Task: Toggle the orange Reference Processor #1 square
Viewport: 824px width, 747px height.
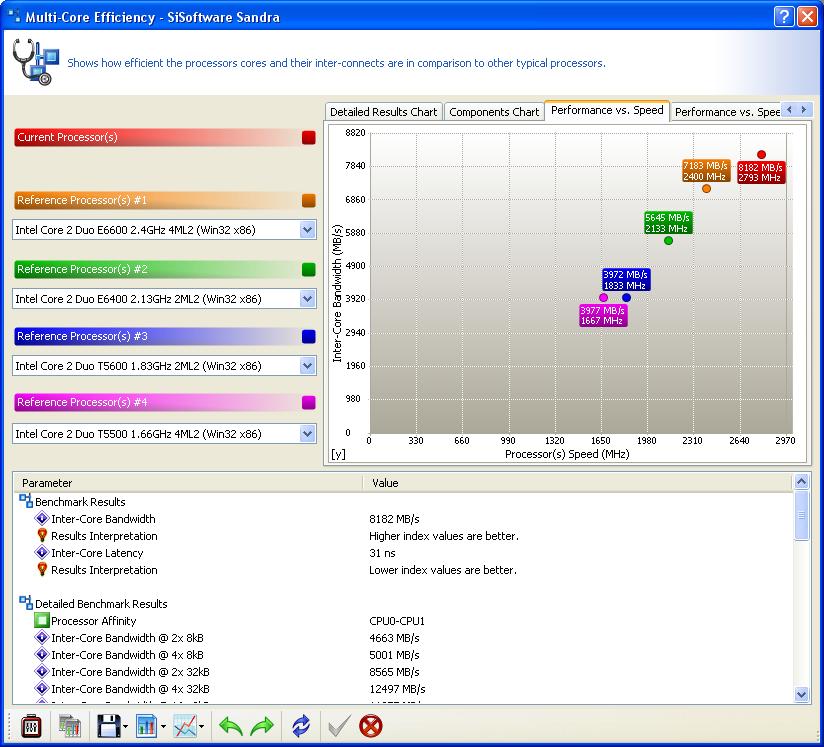Action: pyautogui.click(x=308, y=201)
